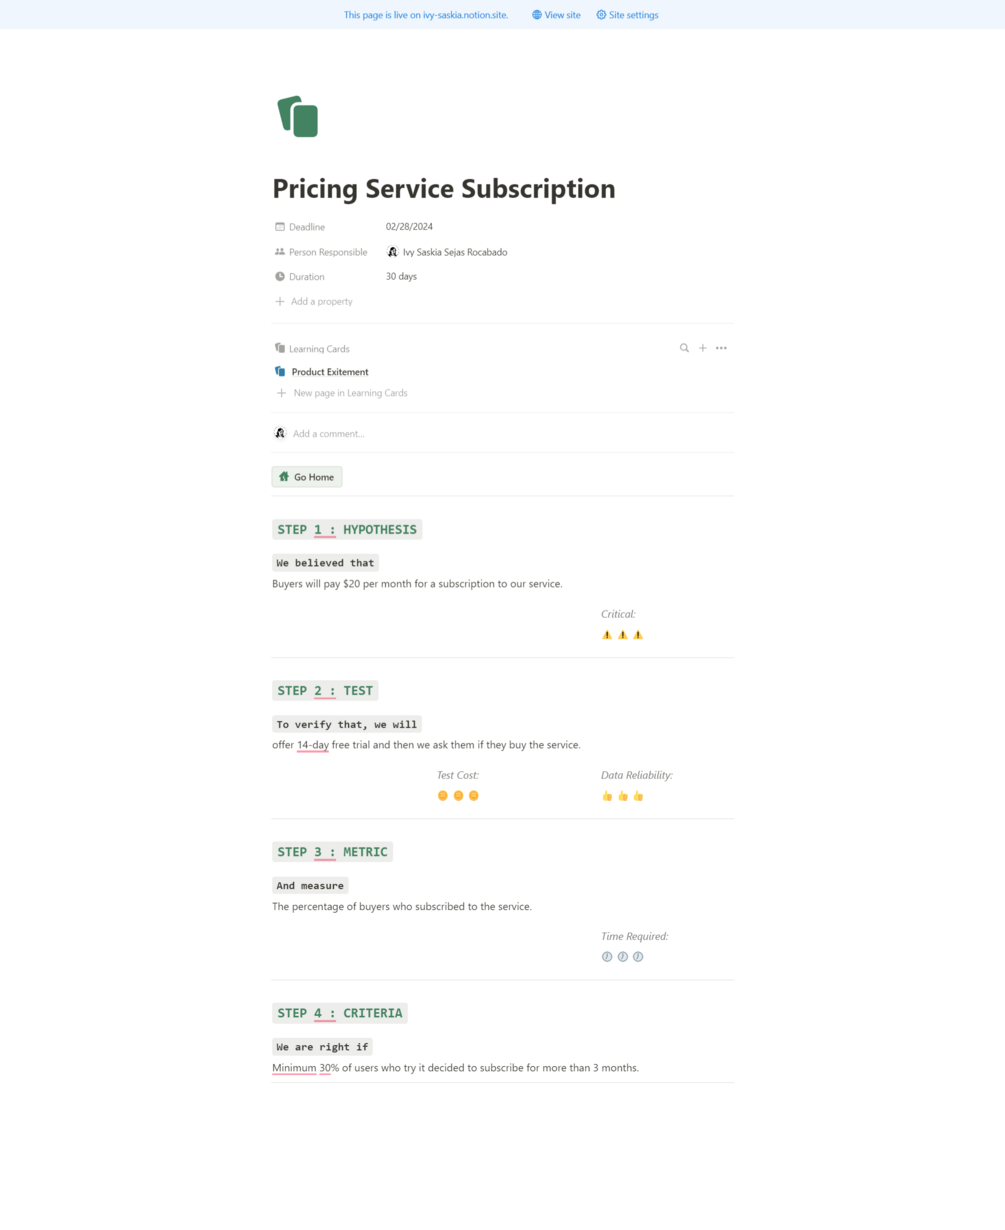Click the Add a comment field
The image size is (1005, 1230).
coord(329,434)
